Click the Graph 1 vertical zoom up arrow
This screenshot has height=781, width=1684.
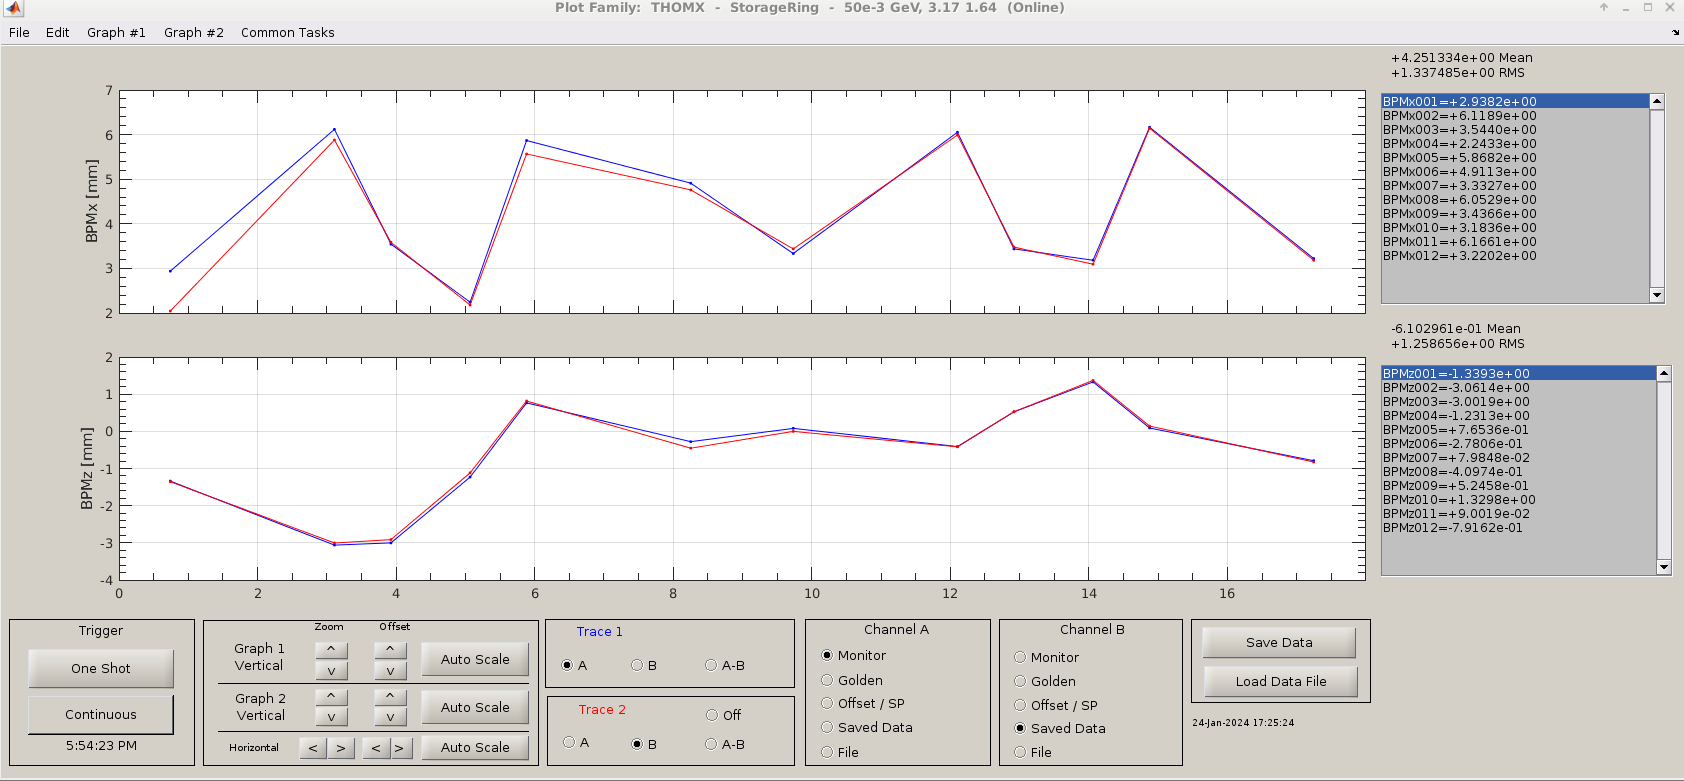tap(331, 649)
